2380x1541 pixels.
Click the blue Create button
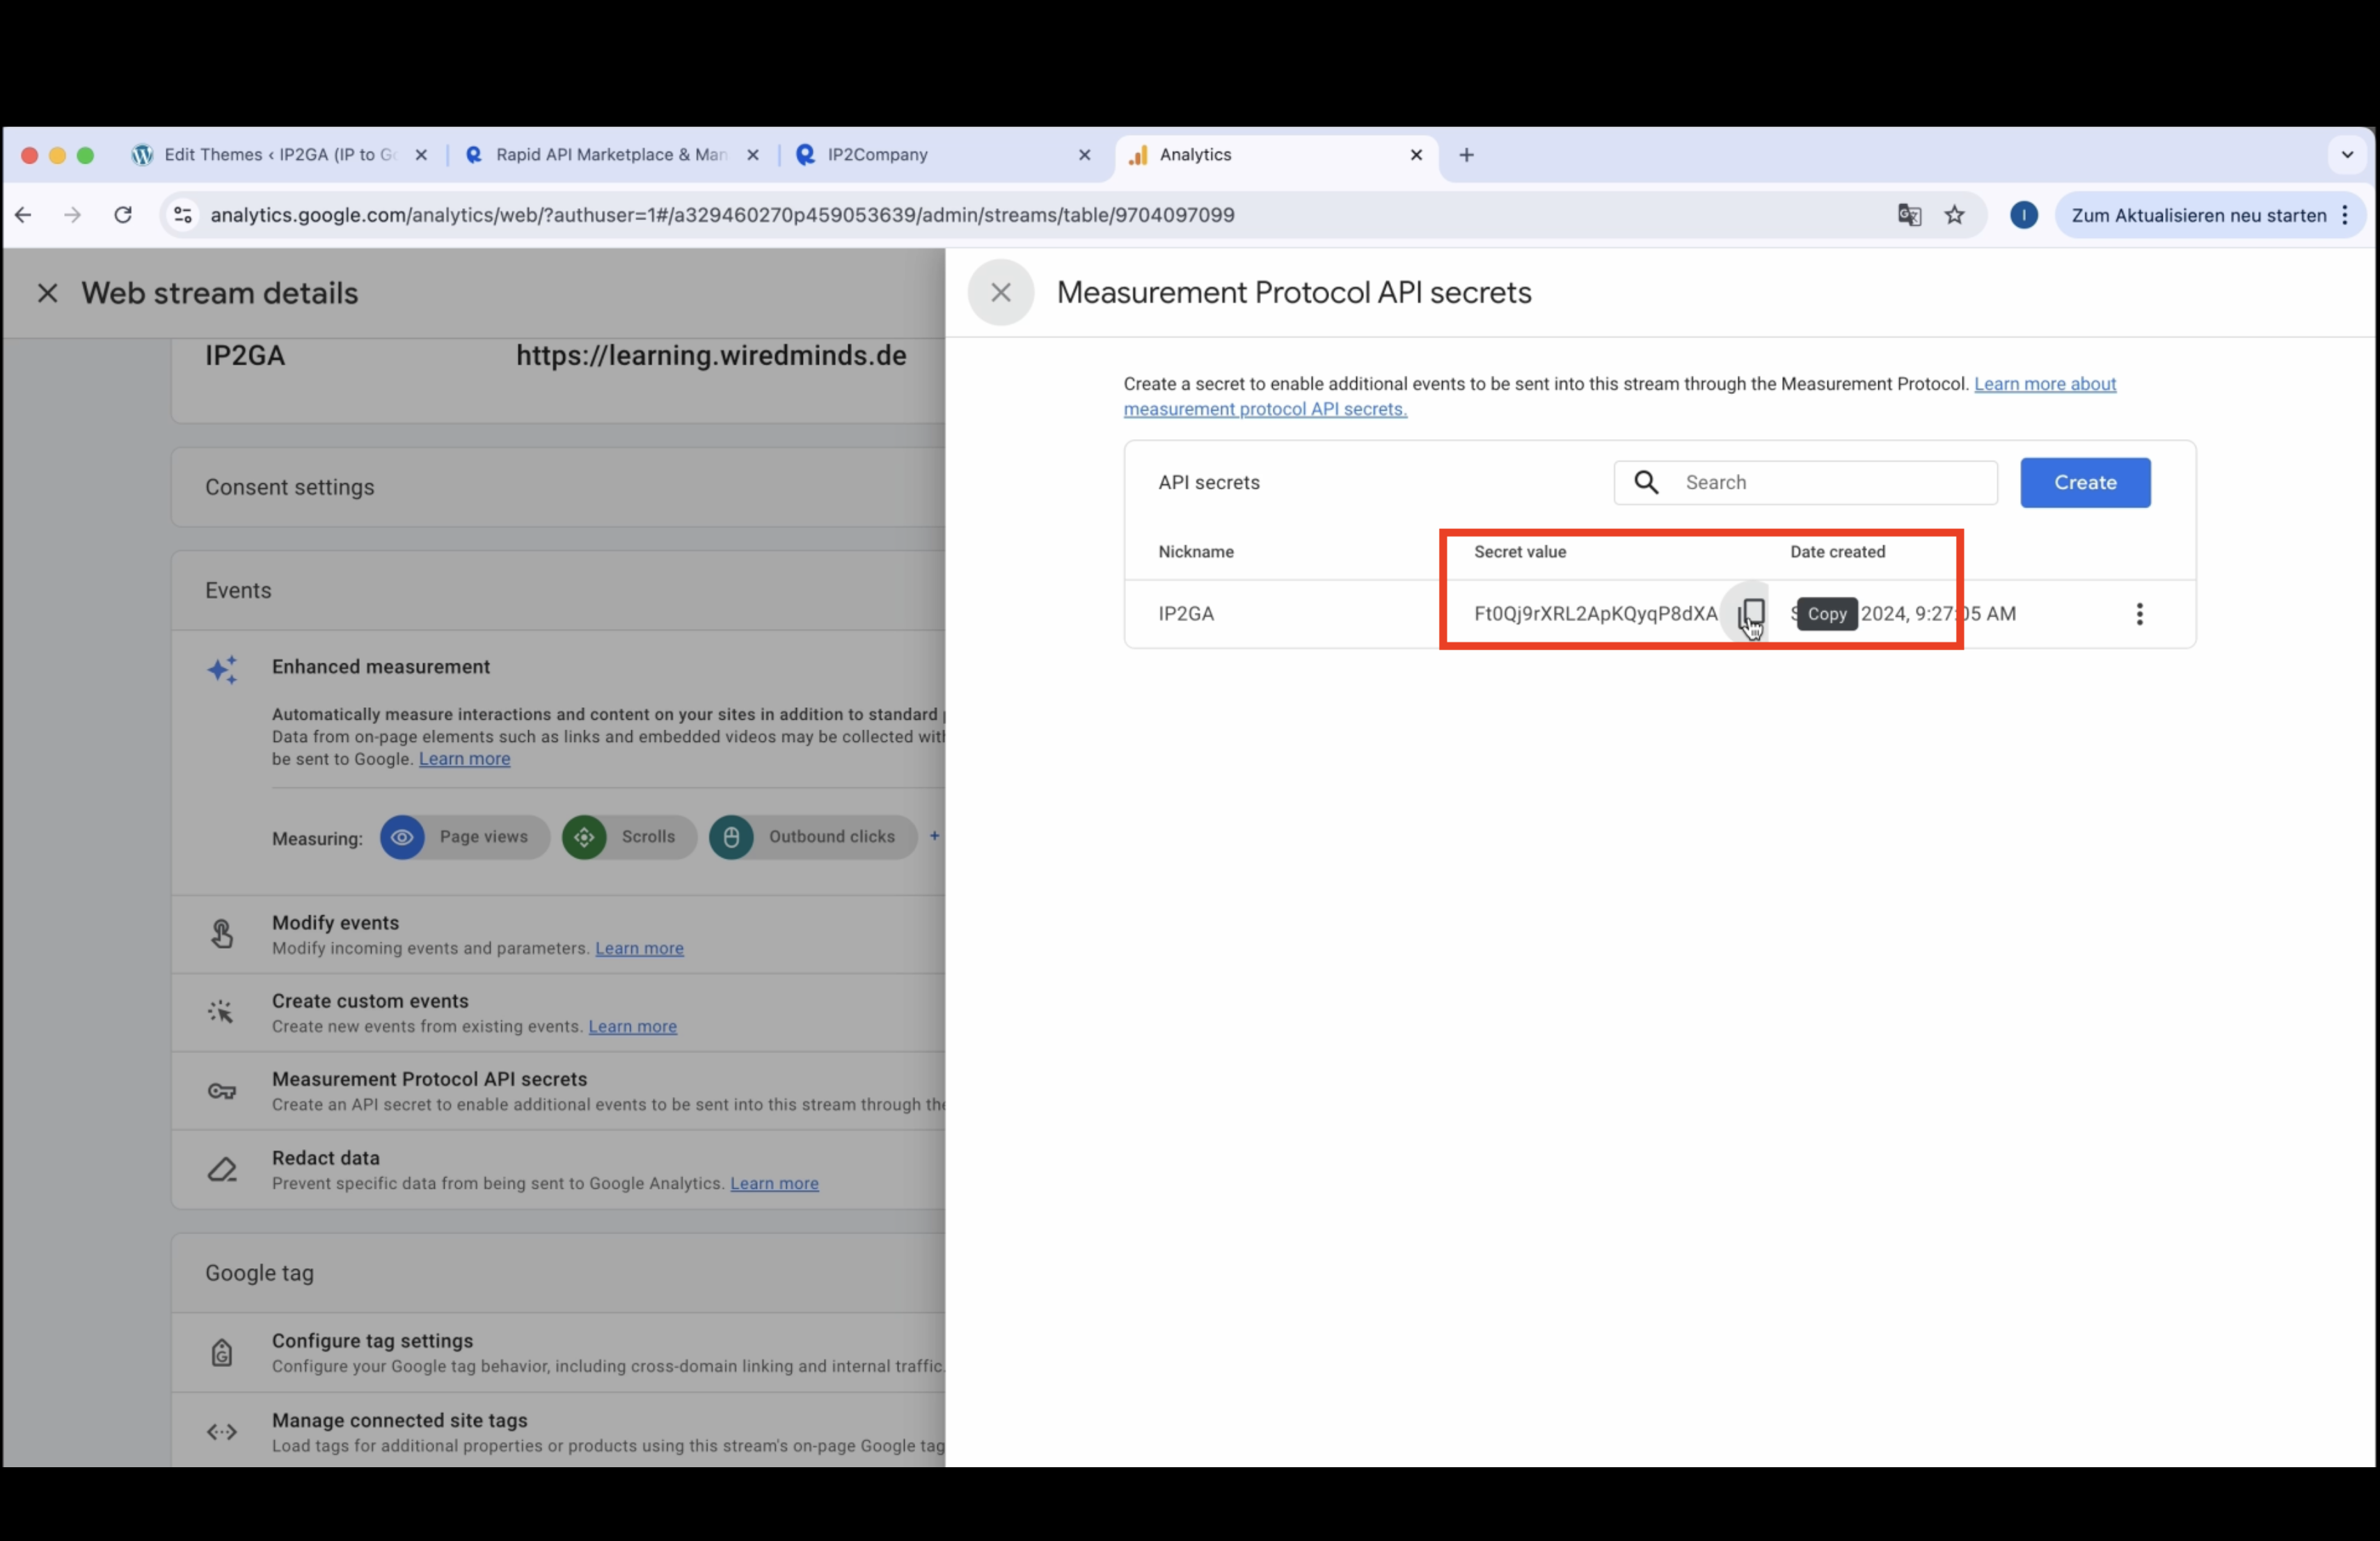tap(2085, 483)
